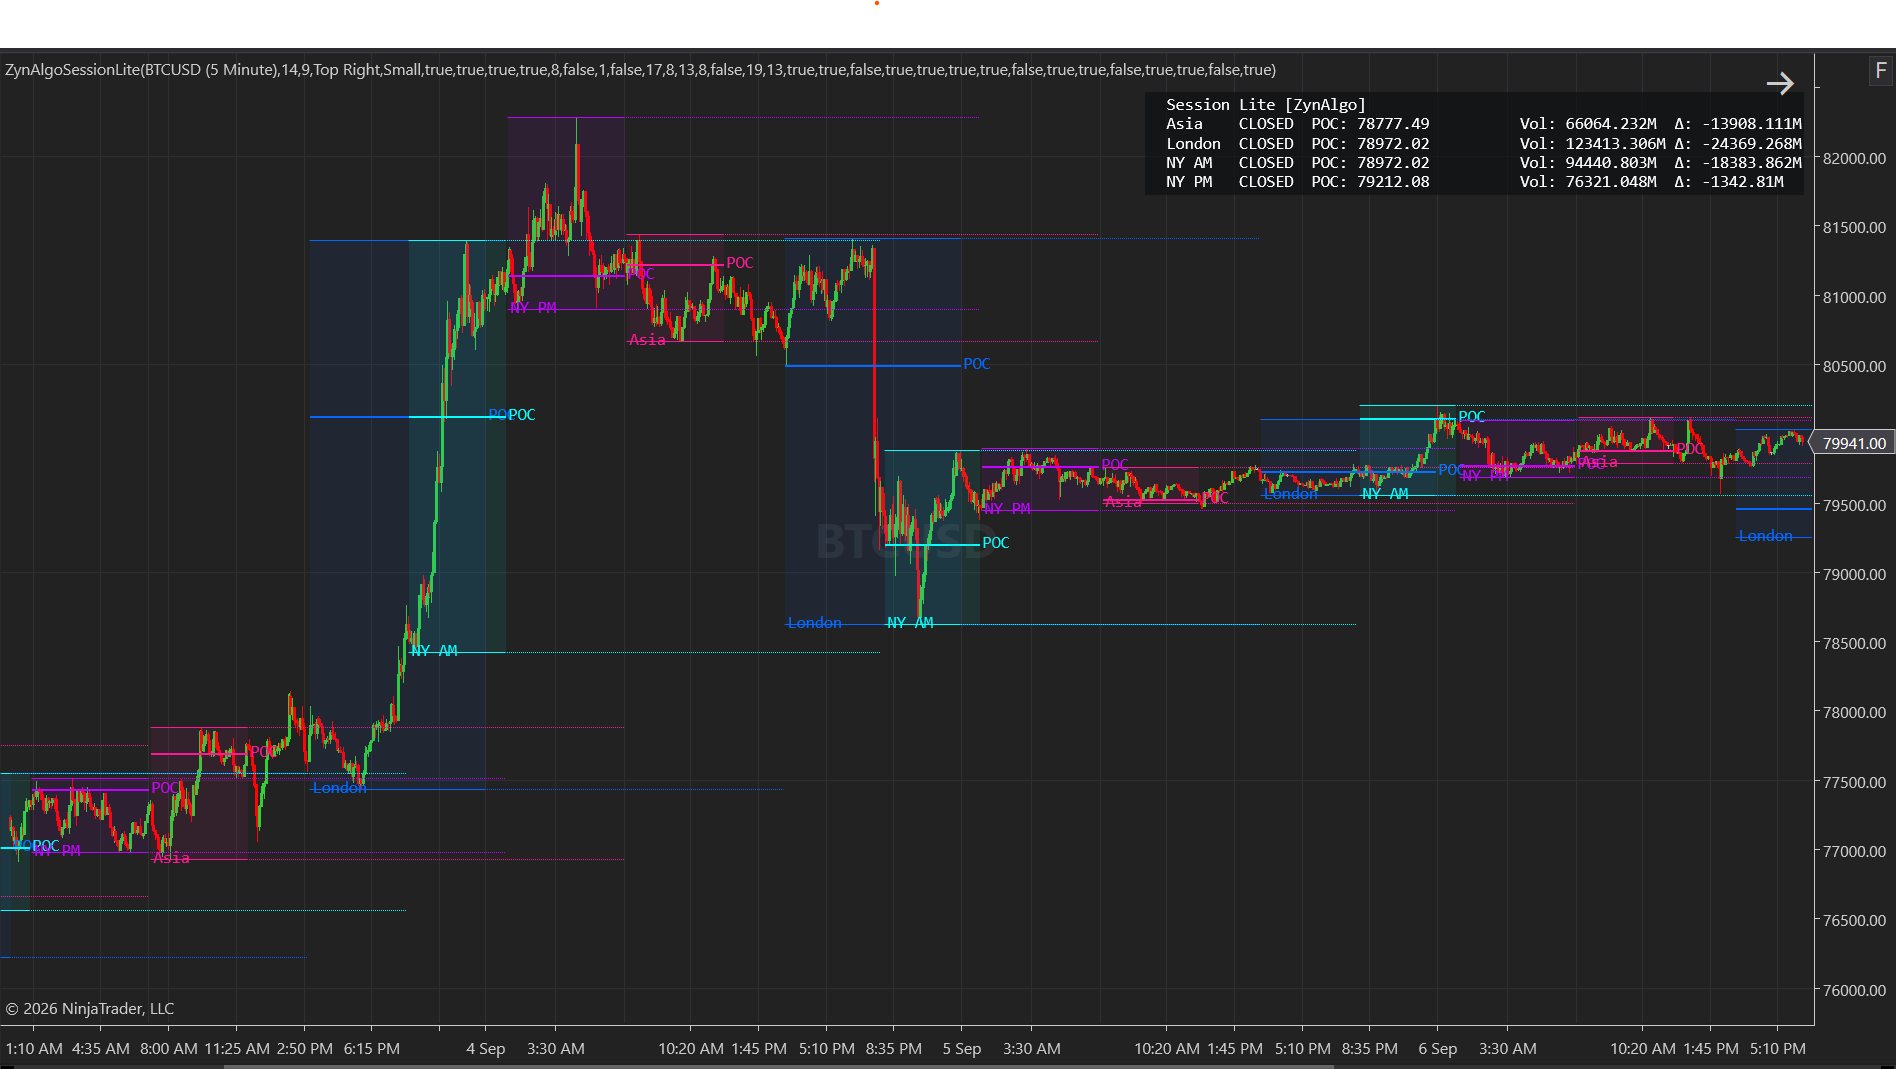This screenshot has height=1069, width=1896.
Task: Click the 82000.00 price axis label
Action: [x=1854, y=159]
